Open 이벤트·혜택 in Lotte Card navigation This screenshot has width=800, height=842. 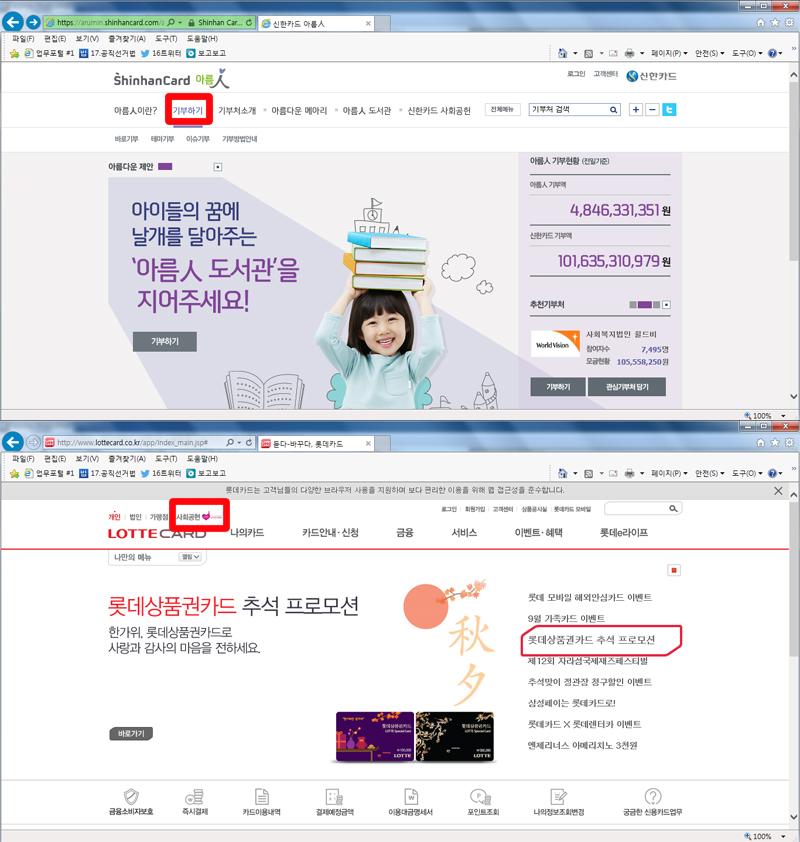[x=539, y=533]
